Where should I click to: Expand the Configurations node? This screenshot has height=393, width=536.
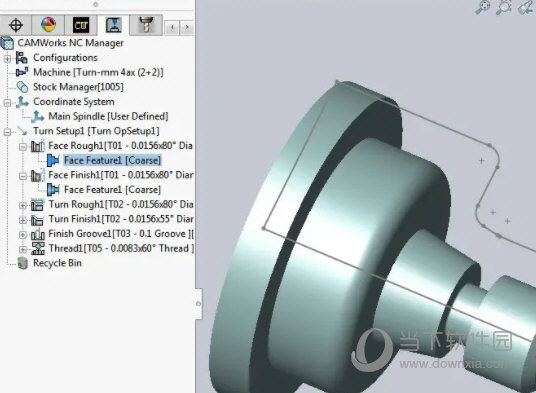pos(7,58)
